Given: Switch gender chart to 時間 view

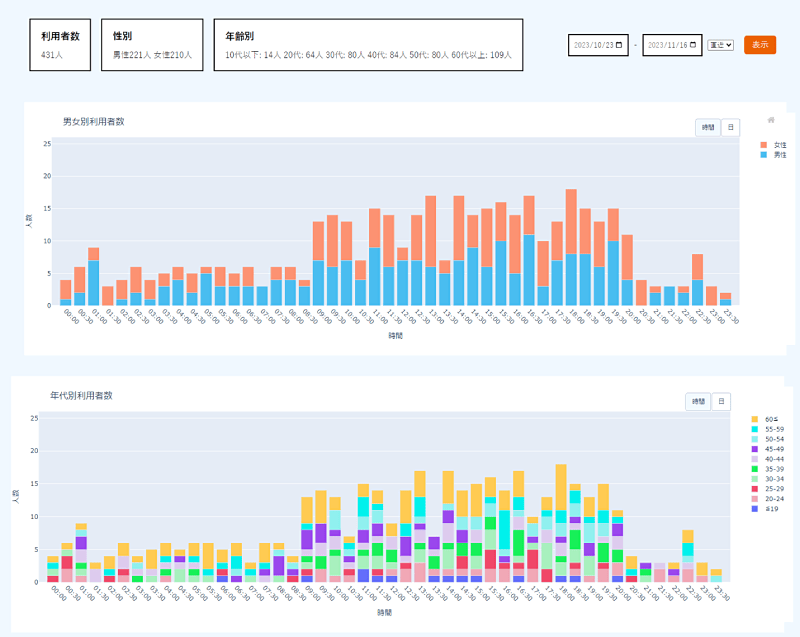Looking at the screenshot, I should pyautogui.click(x=708, y=127).
